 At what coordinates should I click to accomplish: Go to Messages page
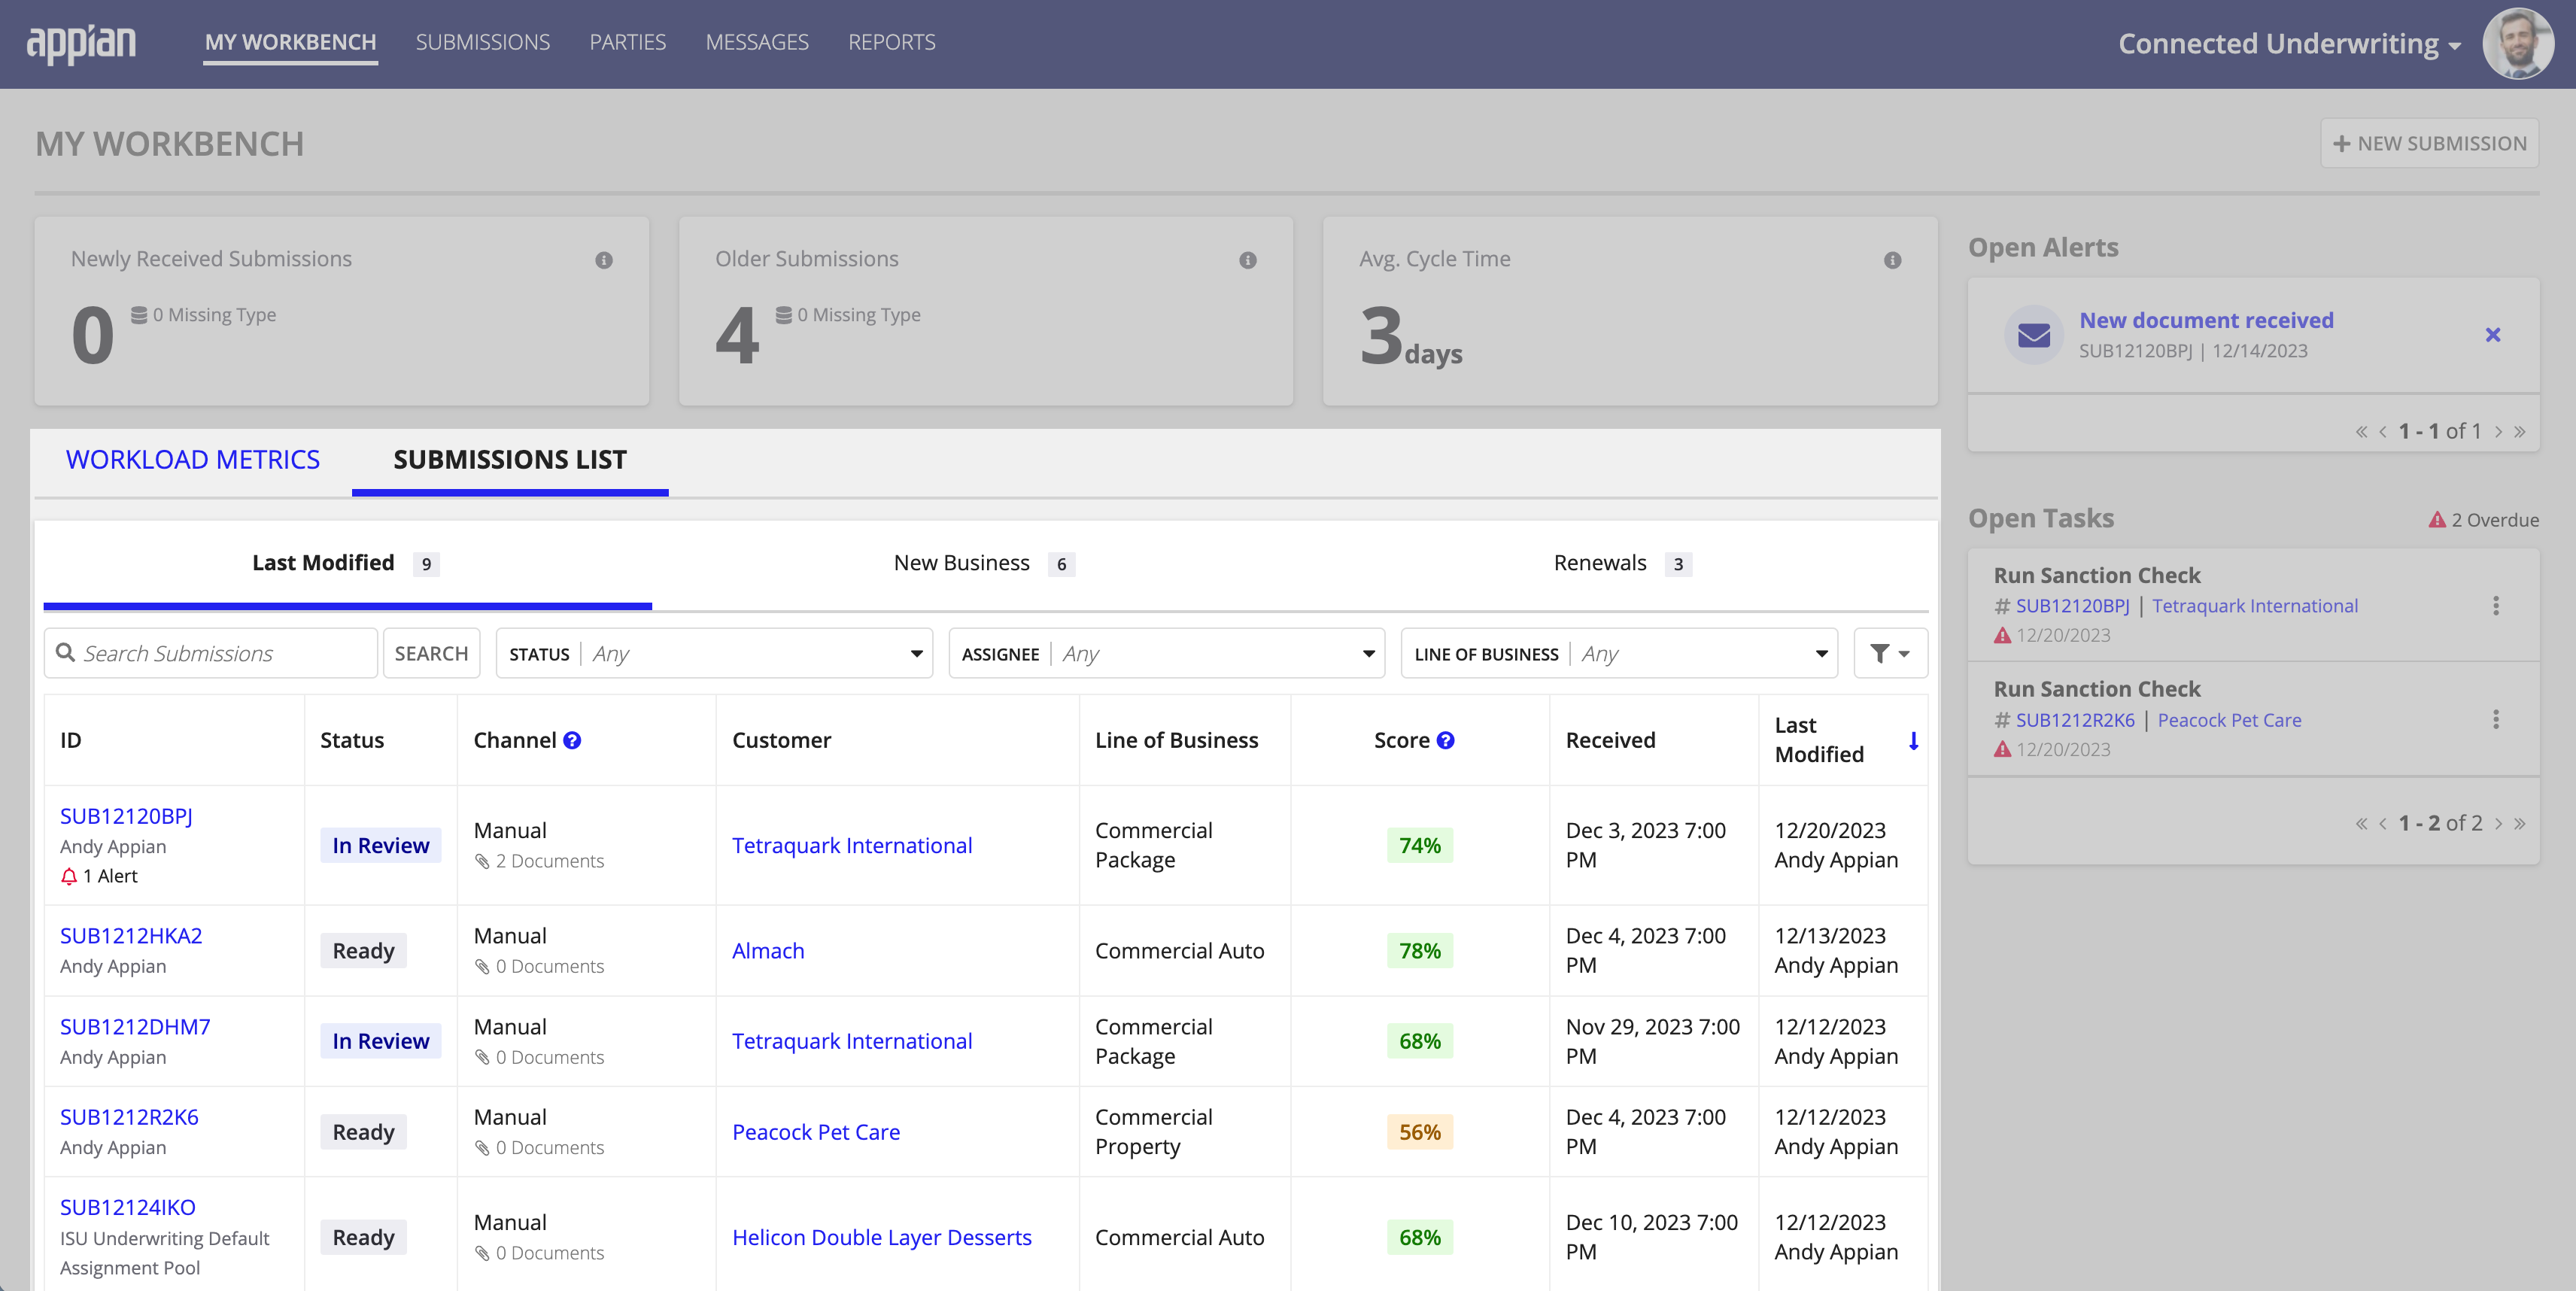[x=757, y=42]
